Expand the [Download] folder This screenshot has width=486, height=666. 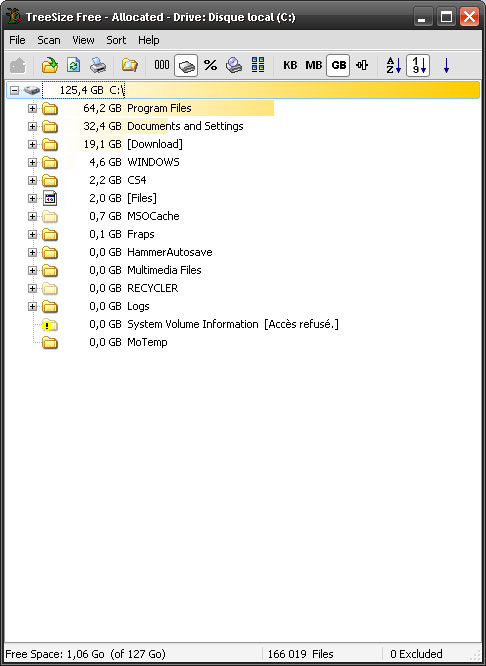click(x=32, y=144)
